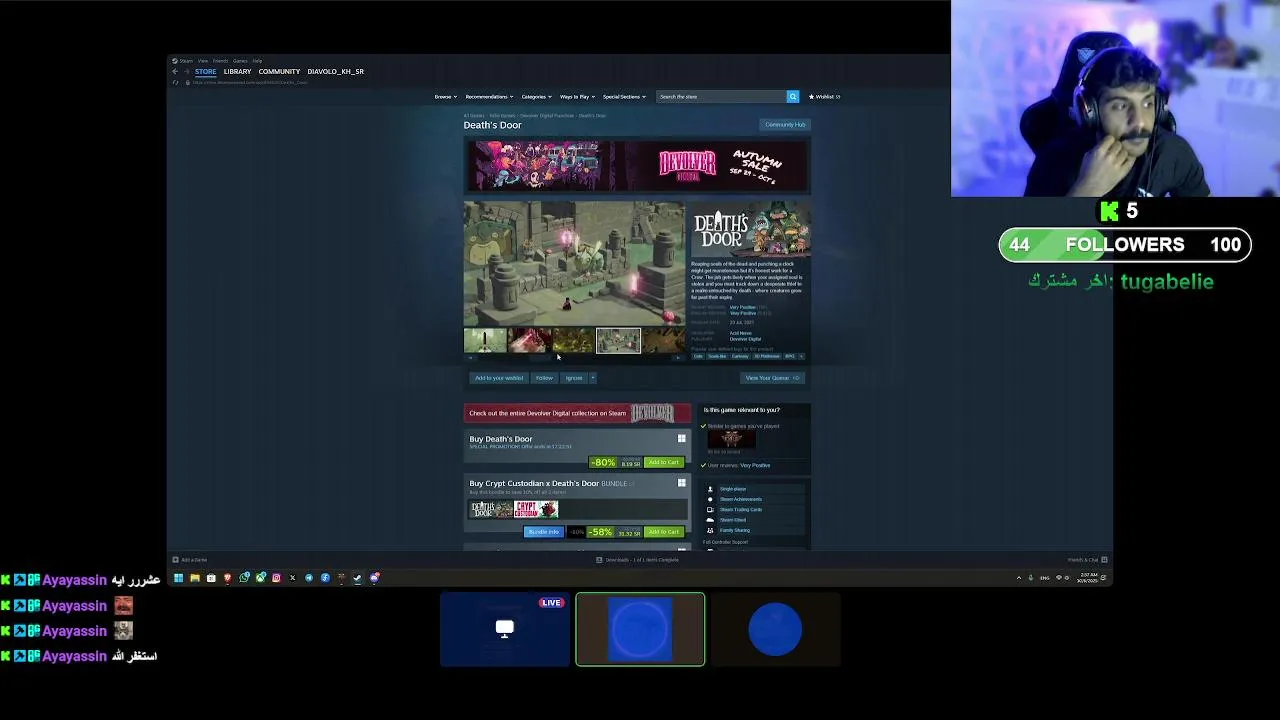
Task: Click the main gameplay video preview
Action: pyautogui.click(x=574, y=263)
